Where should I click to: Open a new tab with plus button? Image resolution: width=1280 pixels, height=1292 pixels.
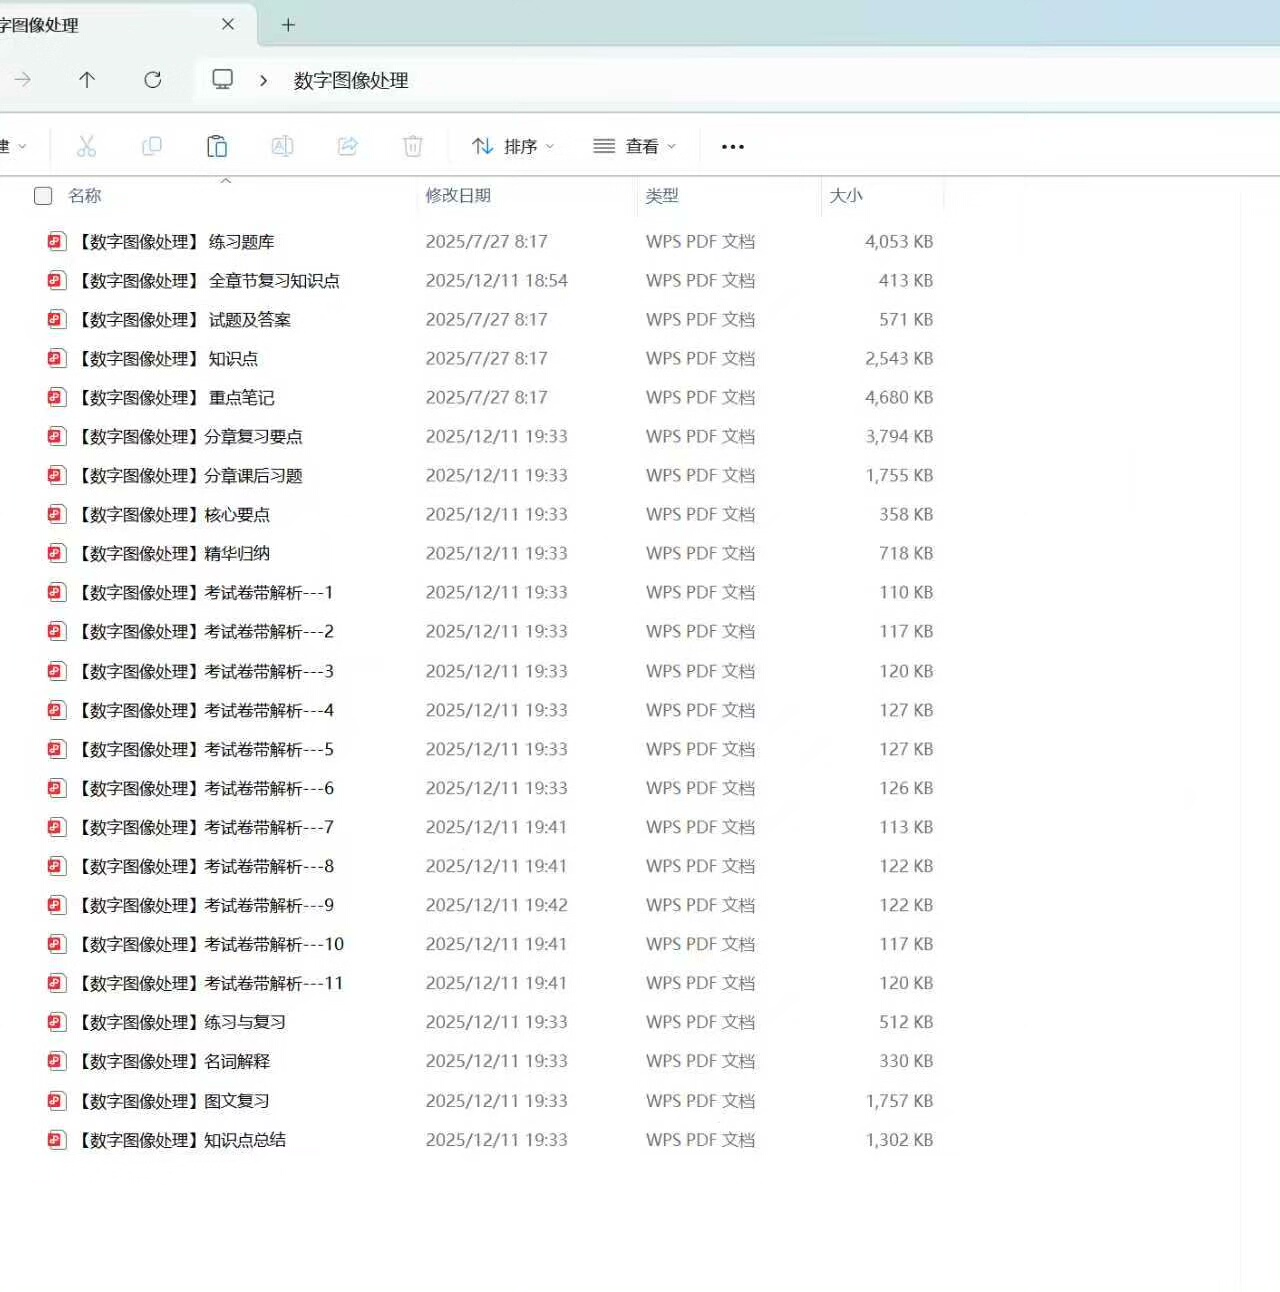click(288, 25)
